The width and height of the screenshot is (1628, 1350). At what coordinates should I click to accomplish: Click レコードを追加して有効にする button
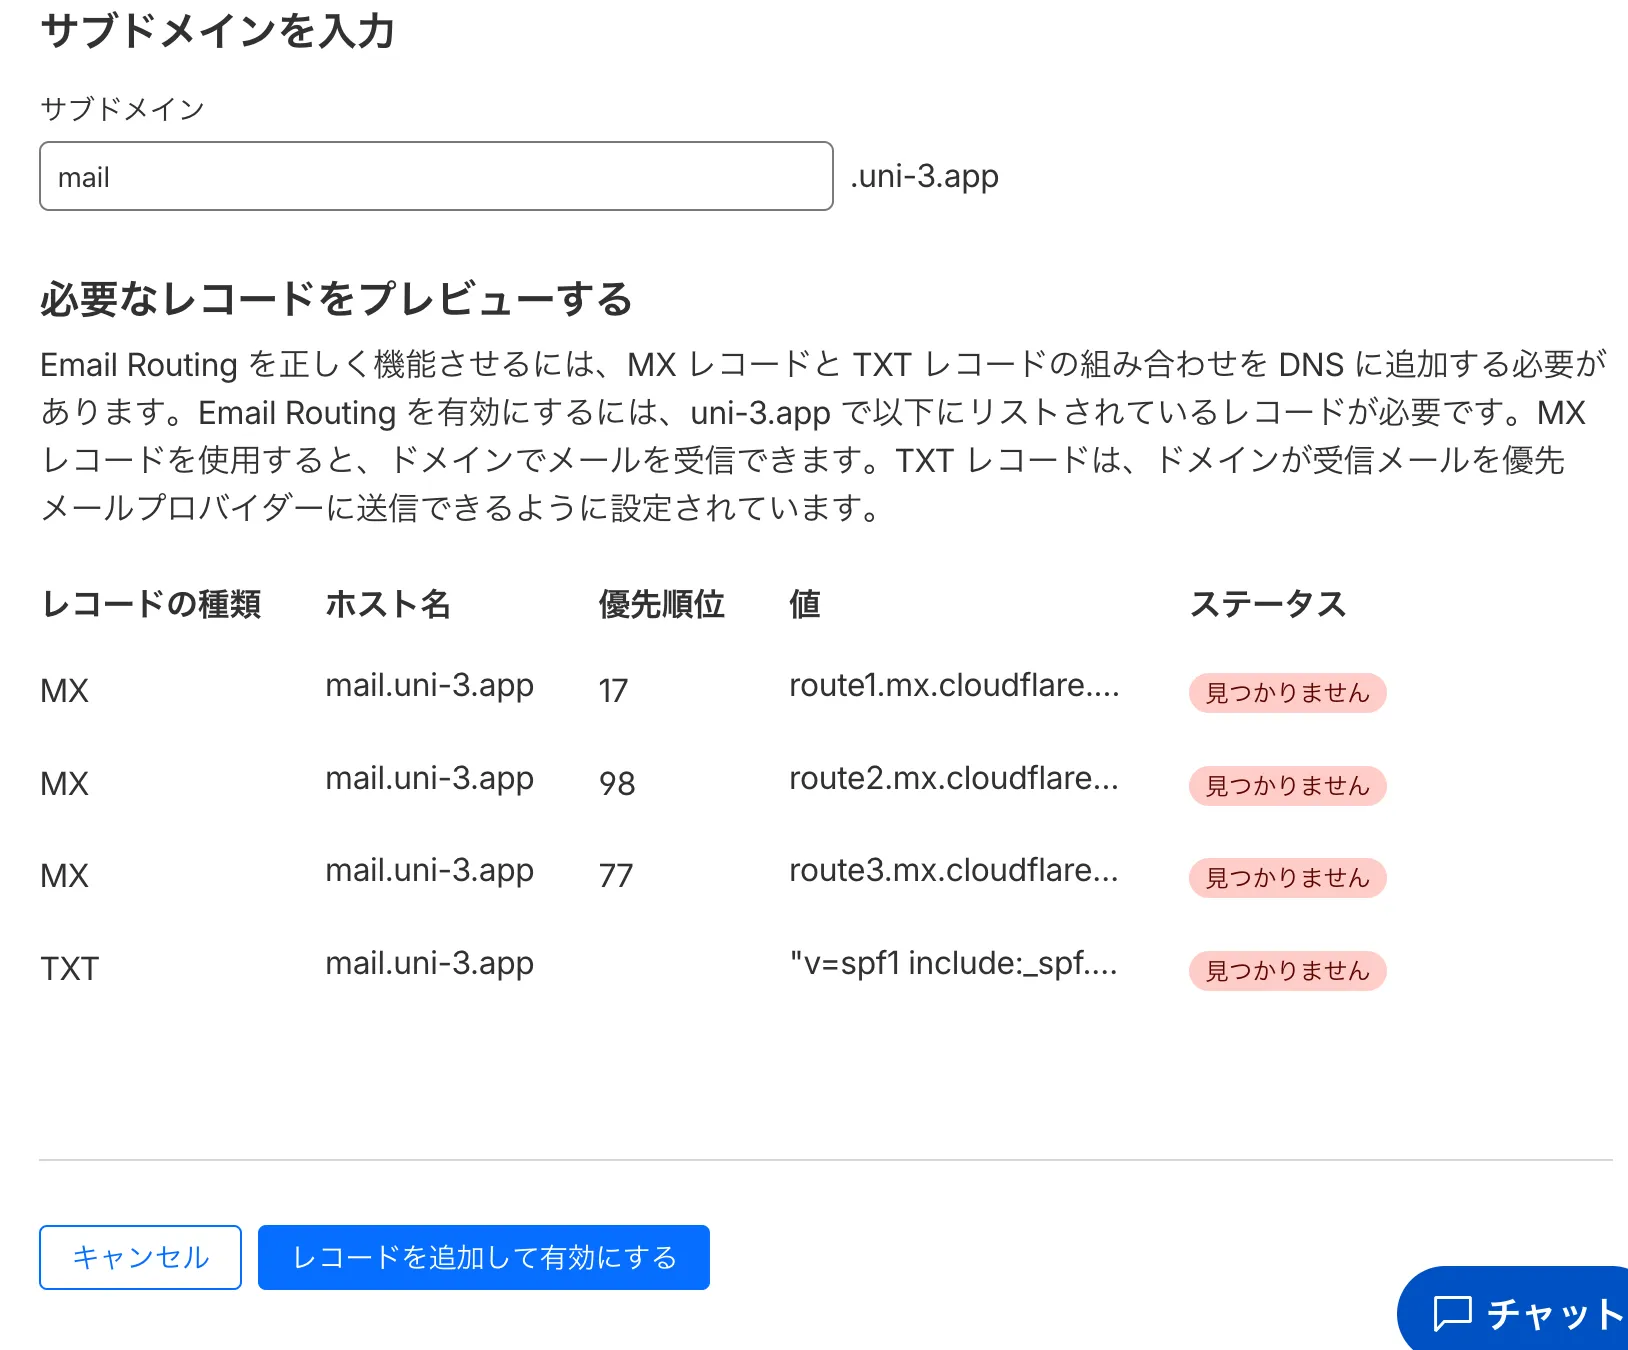click(484, 1257)
